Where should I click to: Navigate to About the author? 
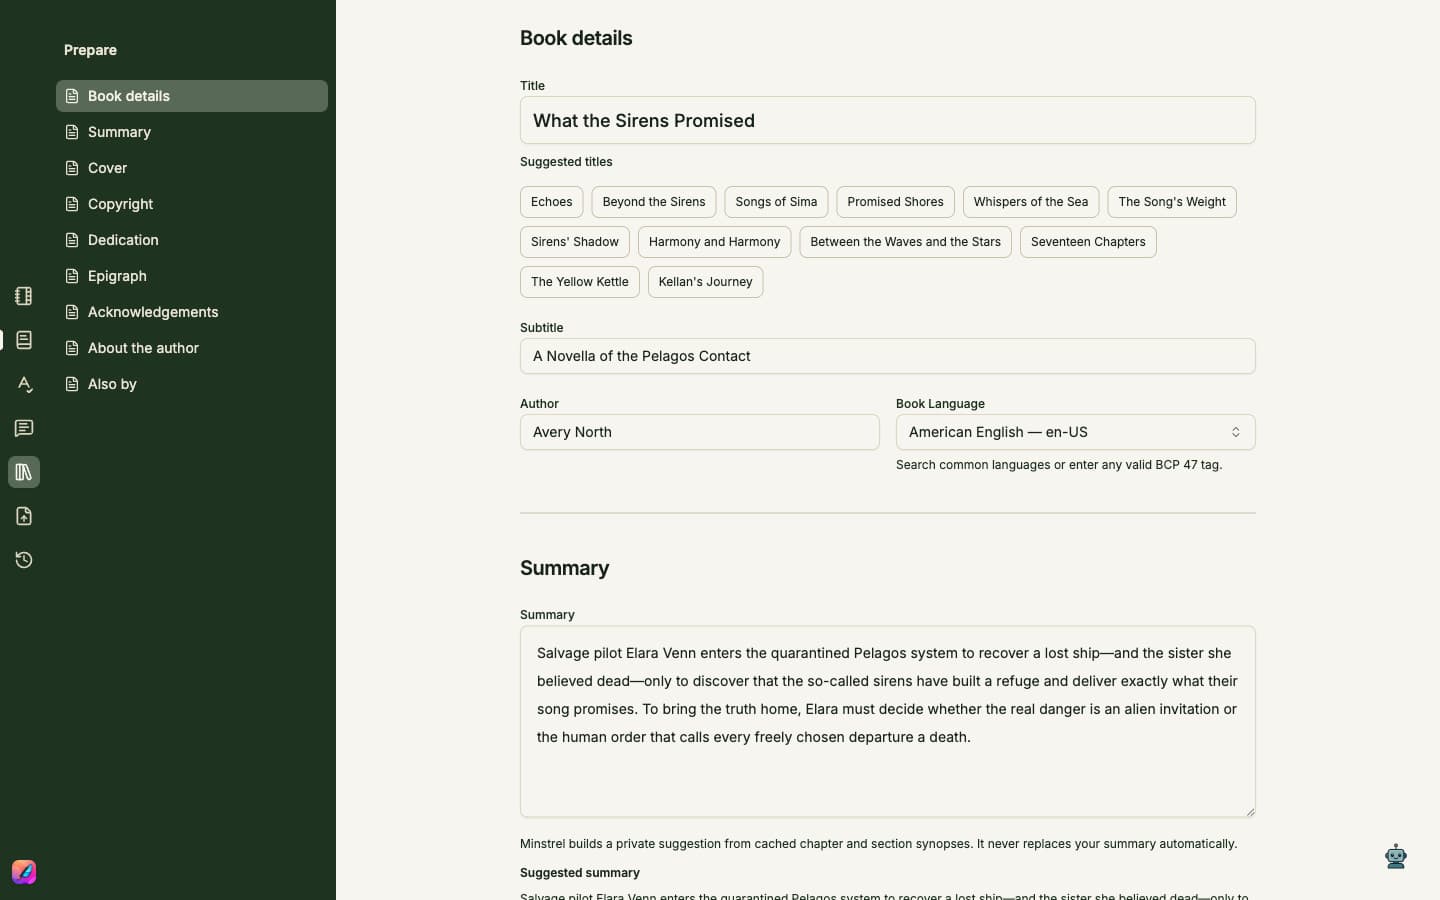[x=192, y=348]
